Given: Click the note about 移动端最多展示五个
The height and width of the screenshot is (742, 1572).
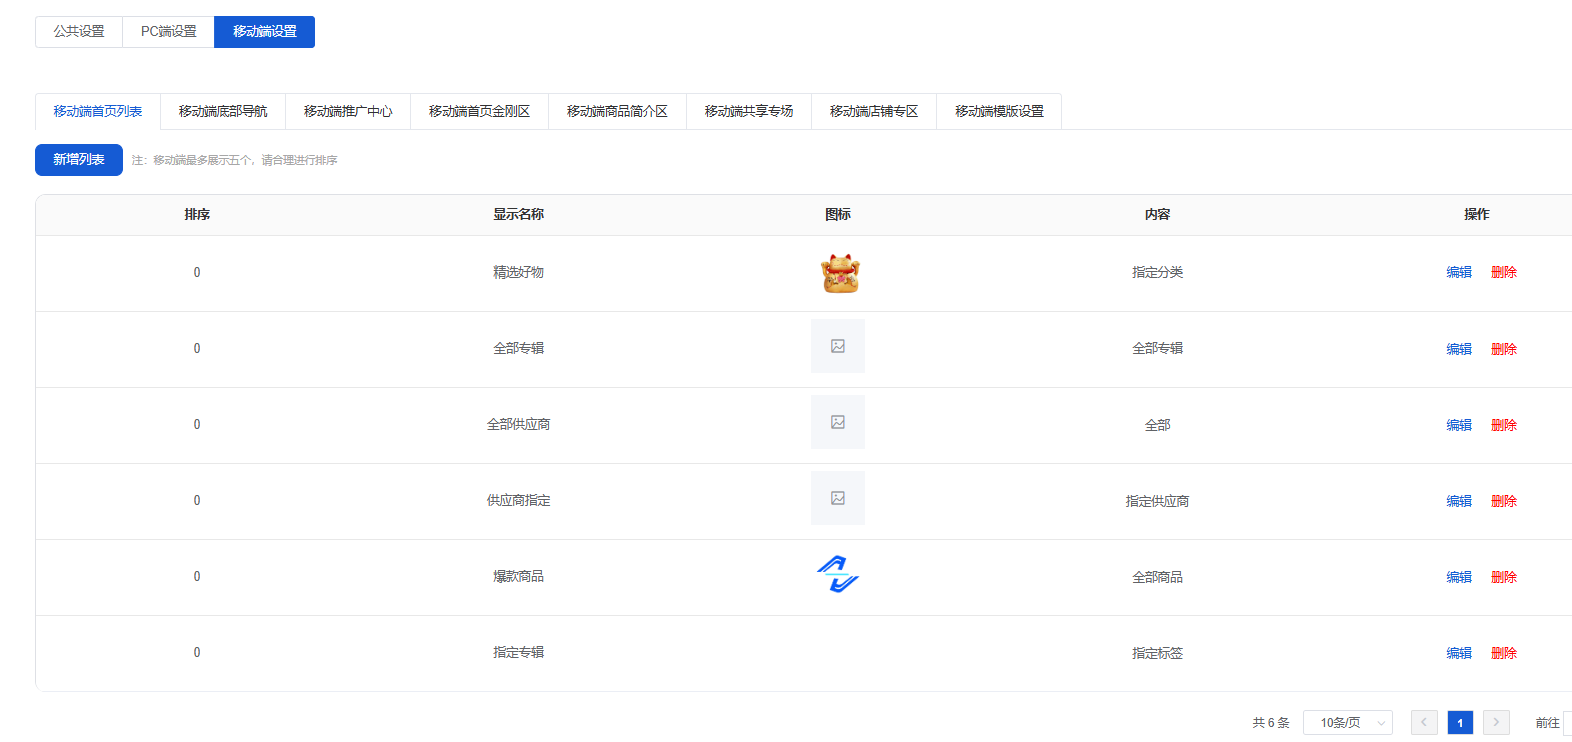Looking at the screenshot, I should (x=235, y=160).
